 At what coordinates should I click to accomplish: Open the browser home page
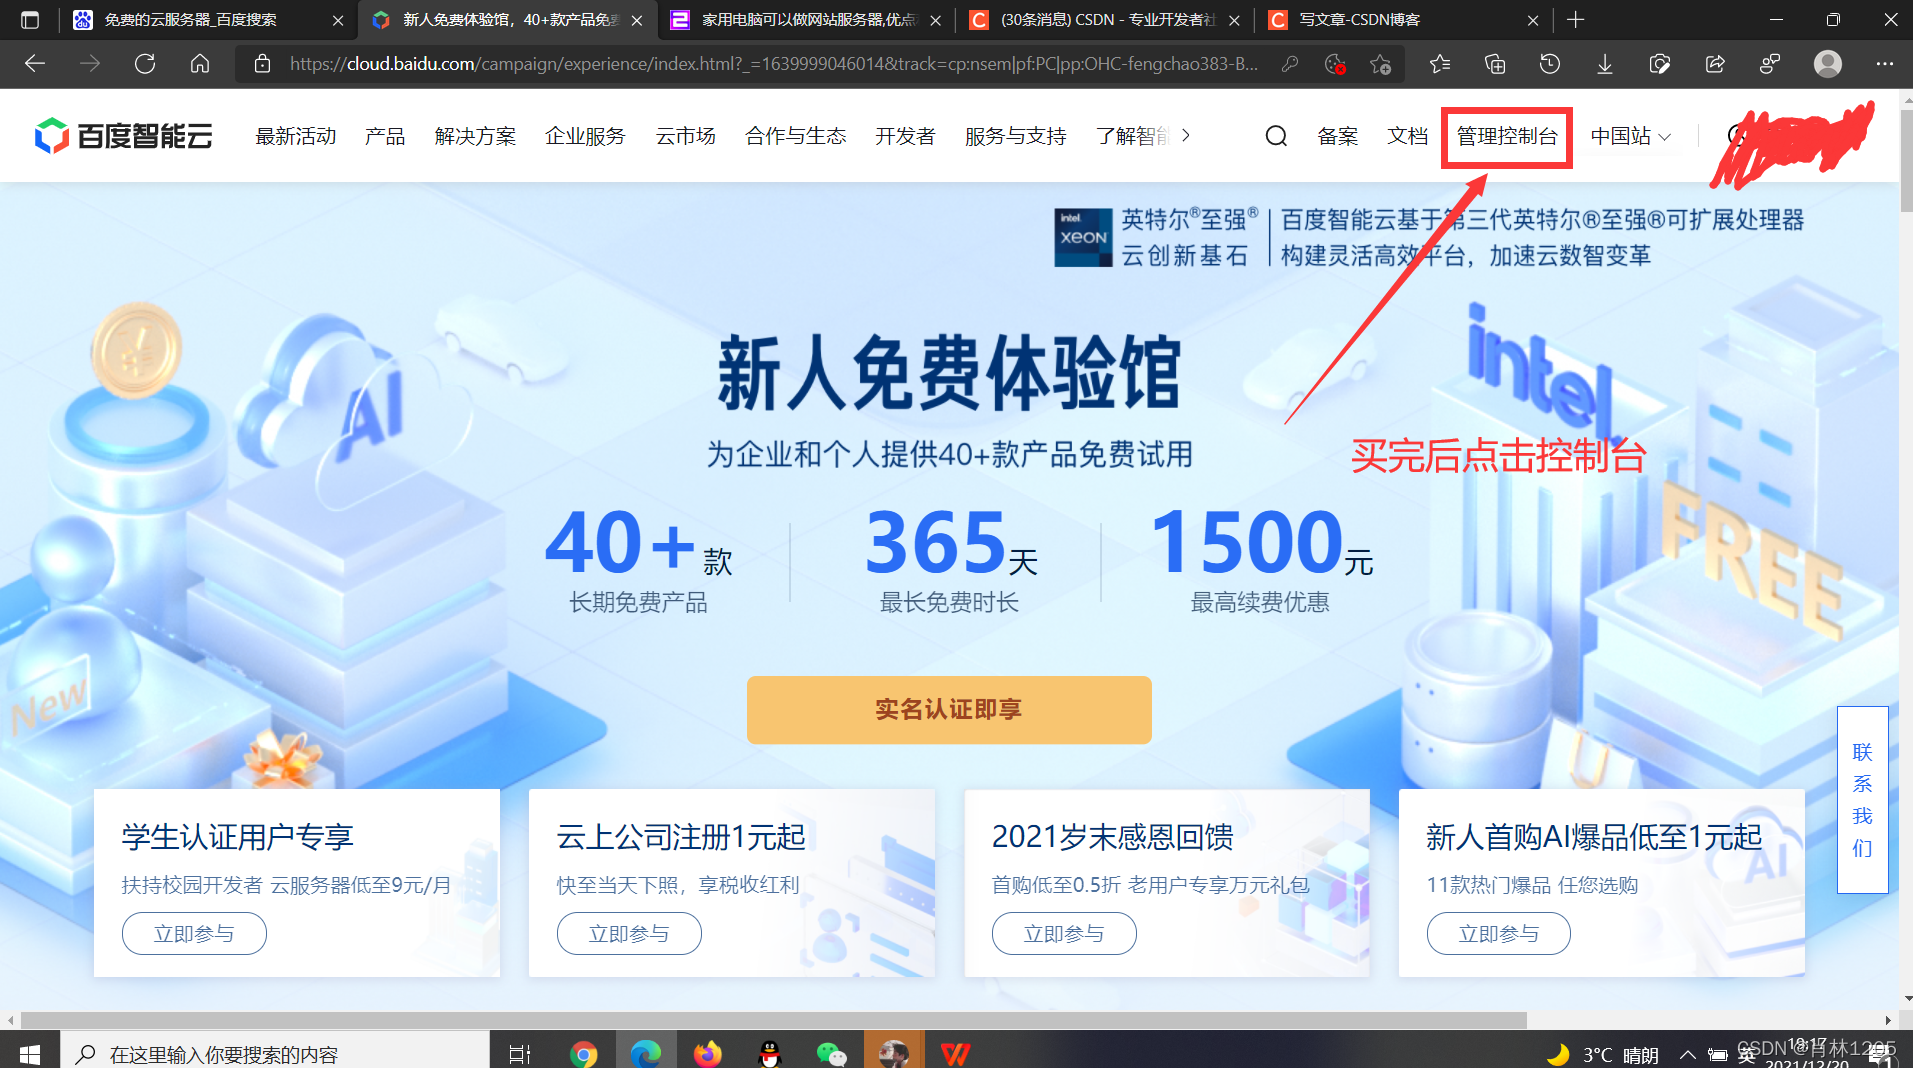[200, 64]
